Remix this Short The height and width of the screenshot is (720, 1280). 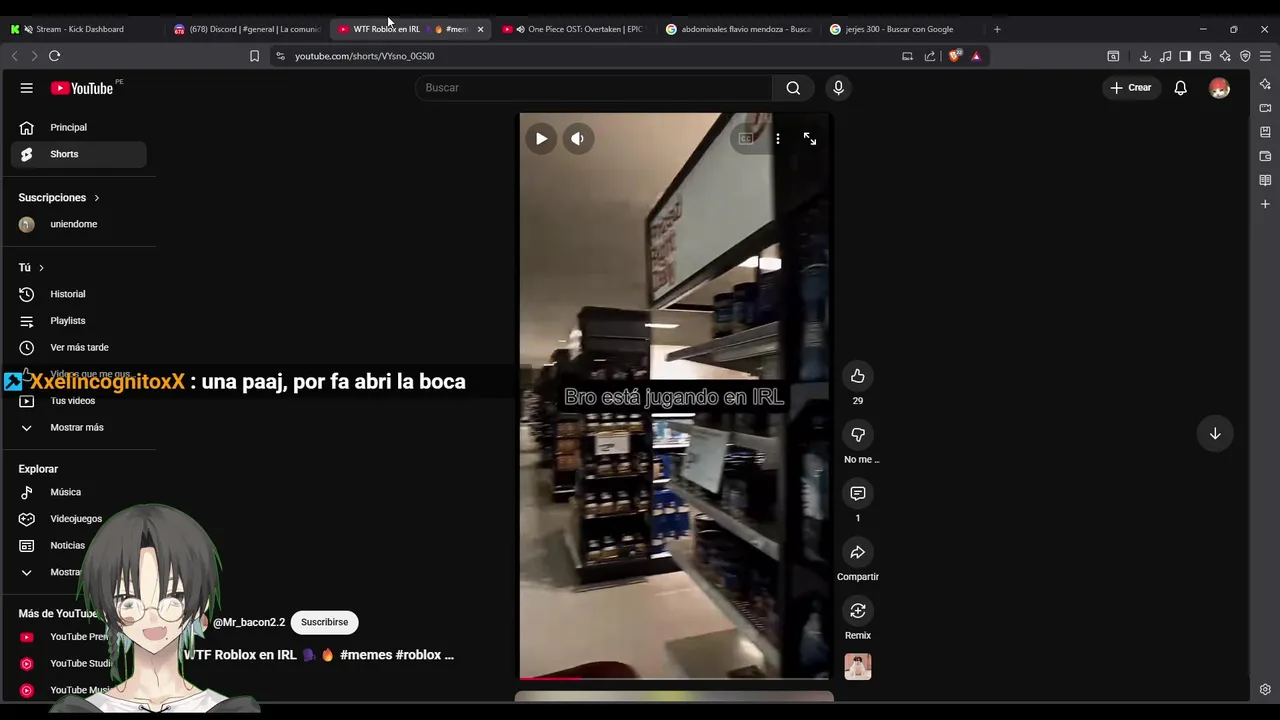coord(857,611)
